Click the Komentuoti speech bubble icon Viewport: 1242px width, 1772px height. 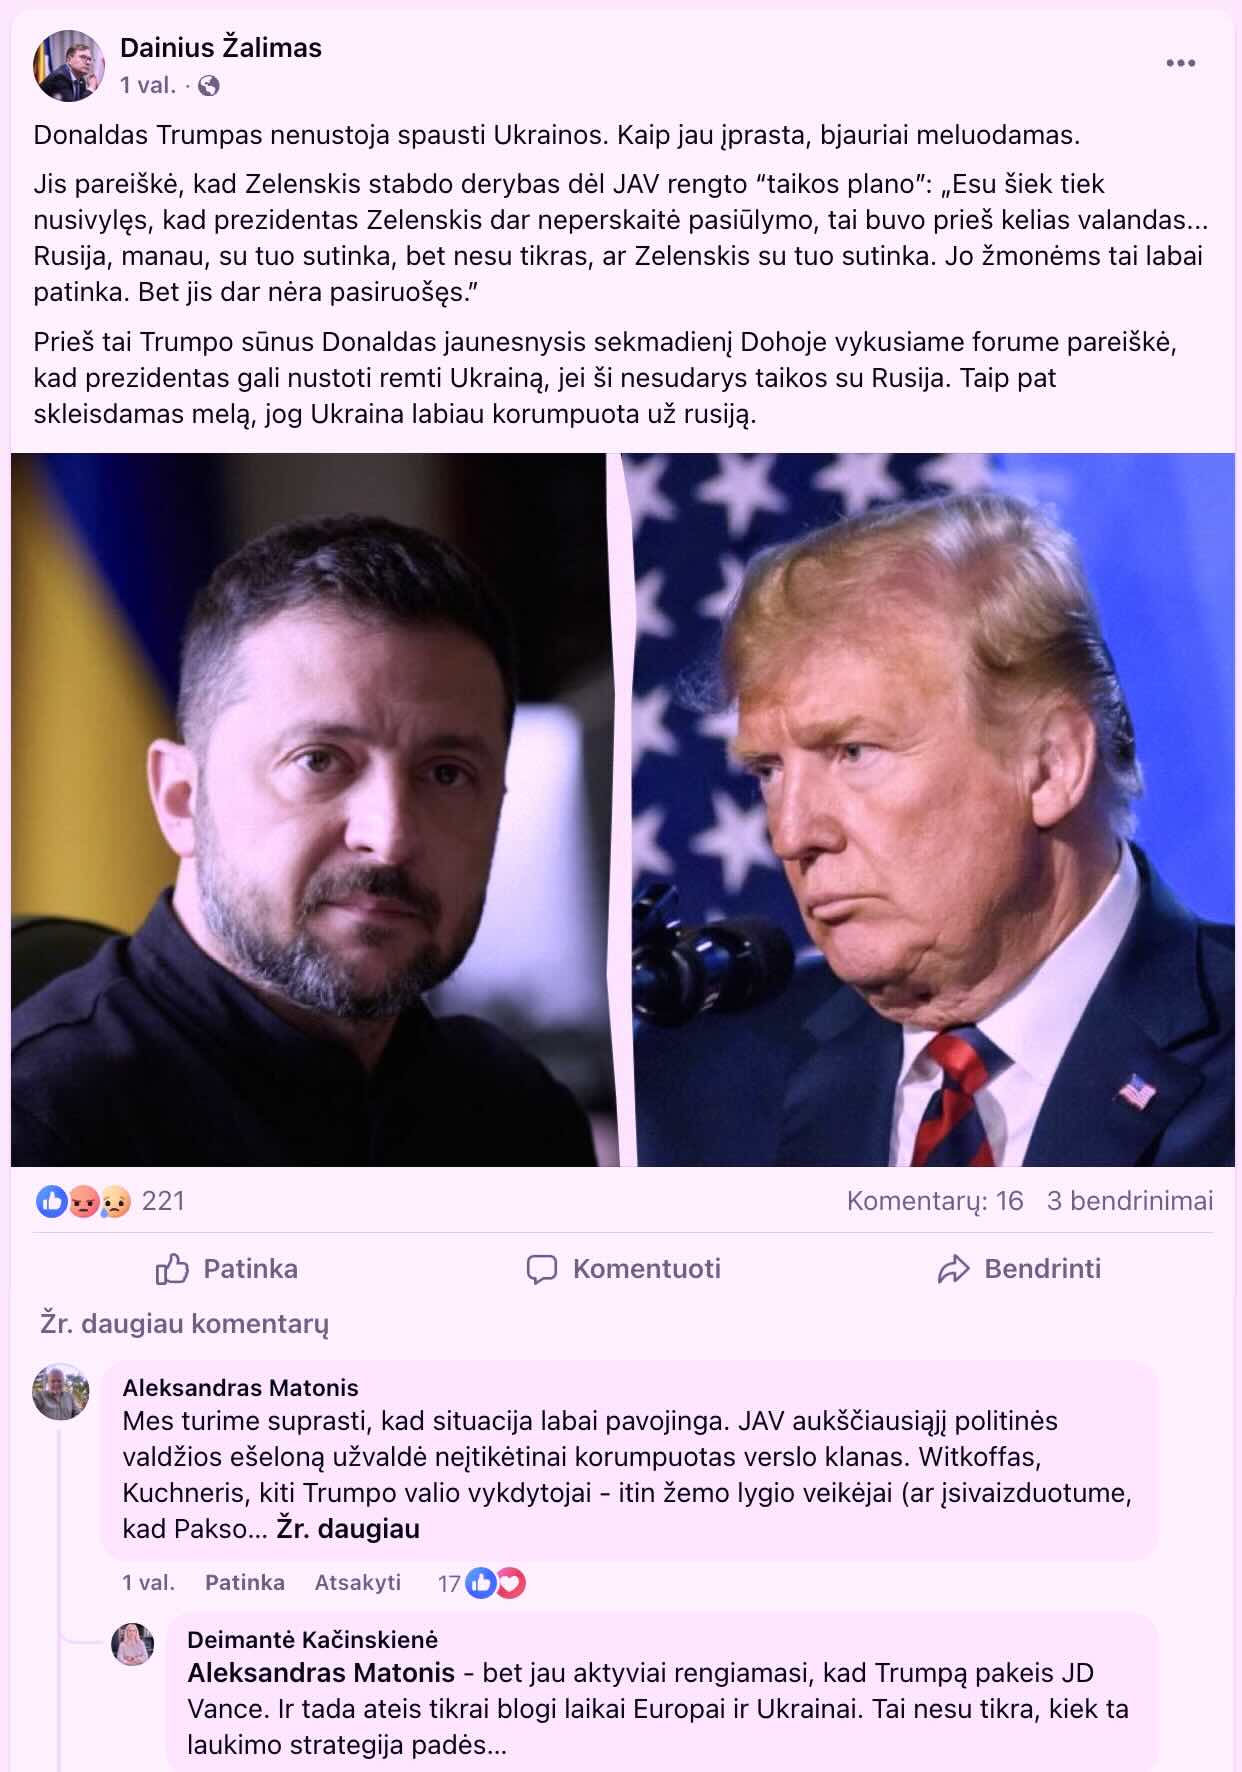(542, 1269)
